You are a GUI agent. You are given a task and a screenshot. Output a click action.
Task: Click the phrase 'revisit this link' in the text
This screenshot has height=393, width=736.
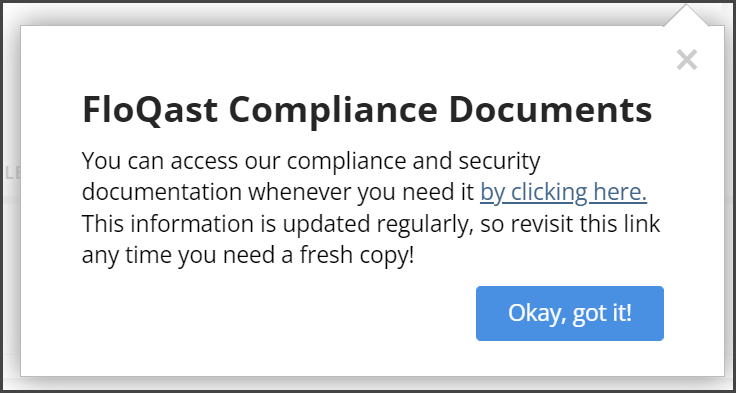coord(585,224)
